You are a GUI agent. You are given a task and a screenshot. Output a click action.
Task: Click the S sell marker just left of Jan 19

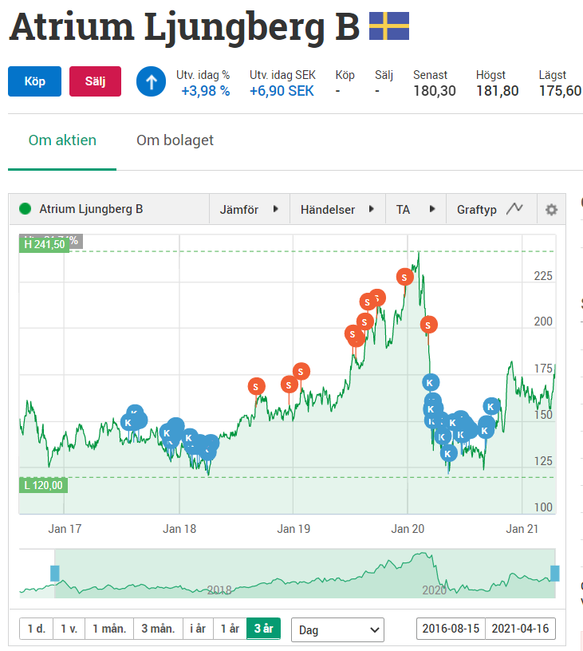pyautogui.click(x=289, y=384)
